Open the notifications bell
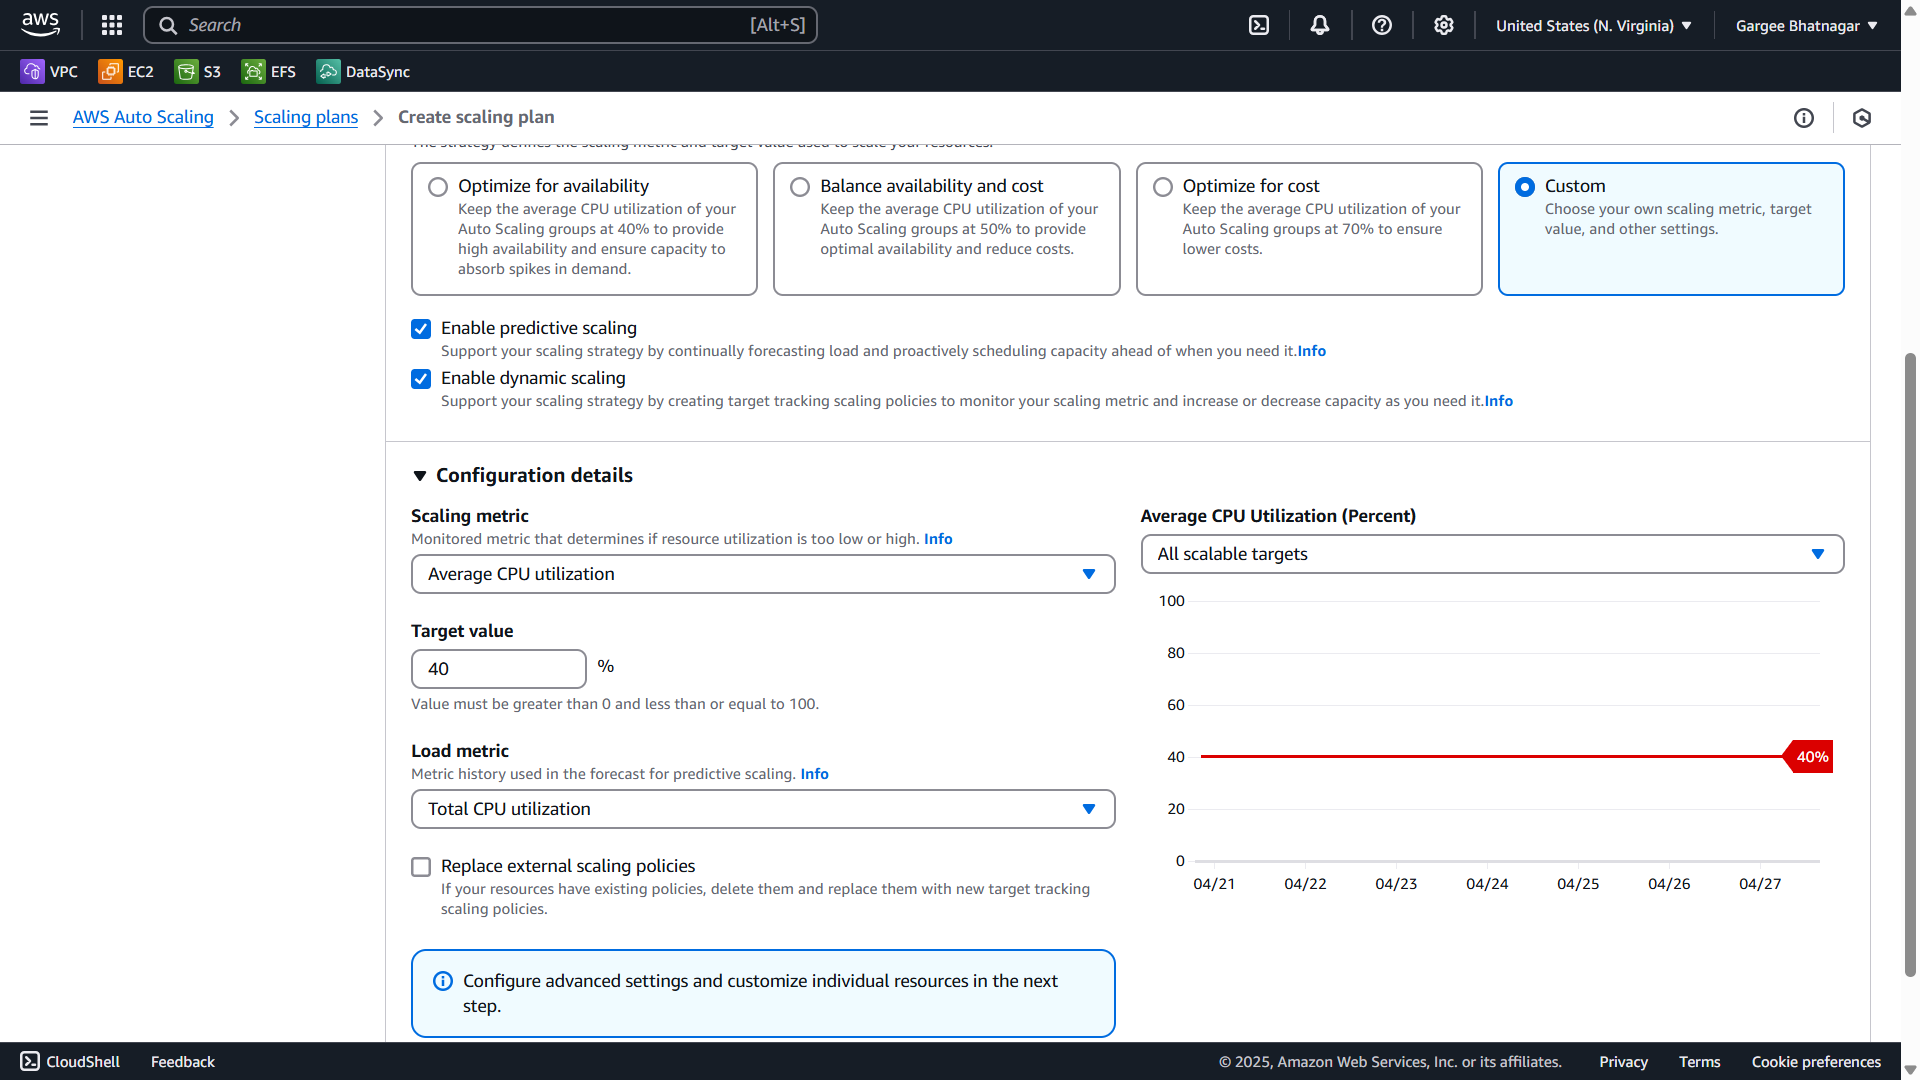Screen dimensions: 1920x1080 [1320, 25]
